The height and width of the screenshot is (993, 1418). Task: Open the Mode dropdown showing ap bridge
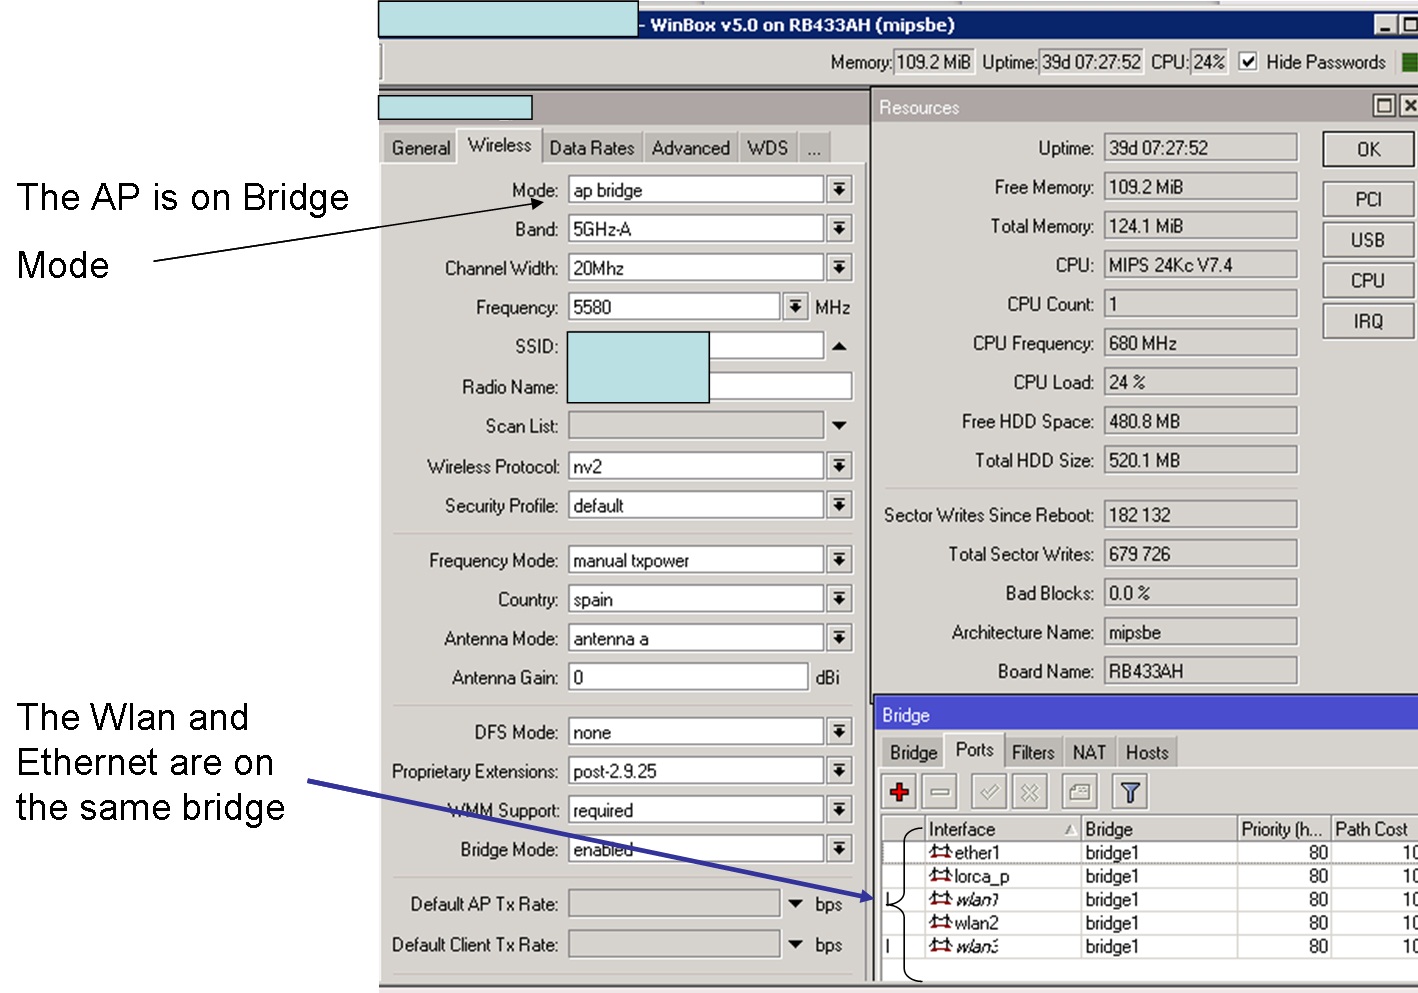(x=839, y=189)
